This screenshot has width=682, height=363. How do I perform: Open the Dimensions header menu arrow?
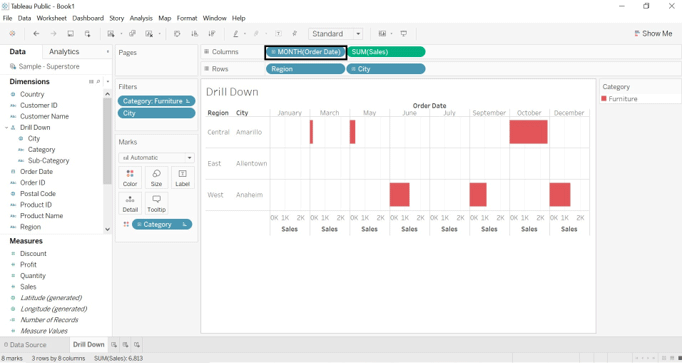pos(108,82)
